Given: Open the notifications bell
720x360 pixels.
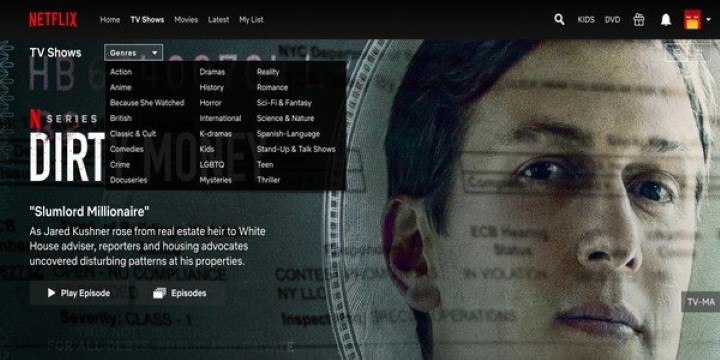Looking at the screenshot, I should tap(665, 20).
